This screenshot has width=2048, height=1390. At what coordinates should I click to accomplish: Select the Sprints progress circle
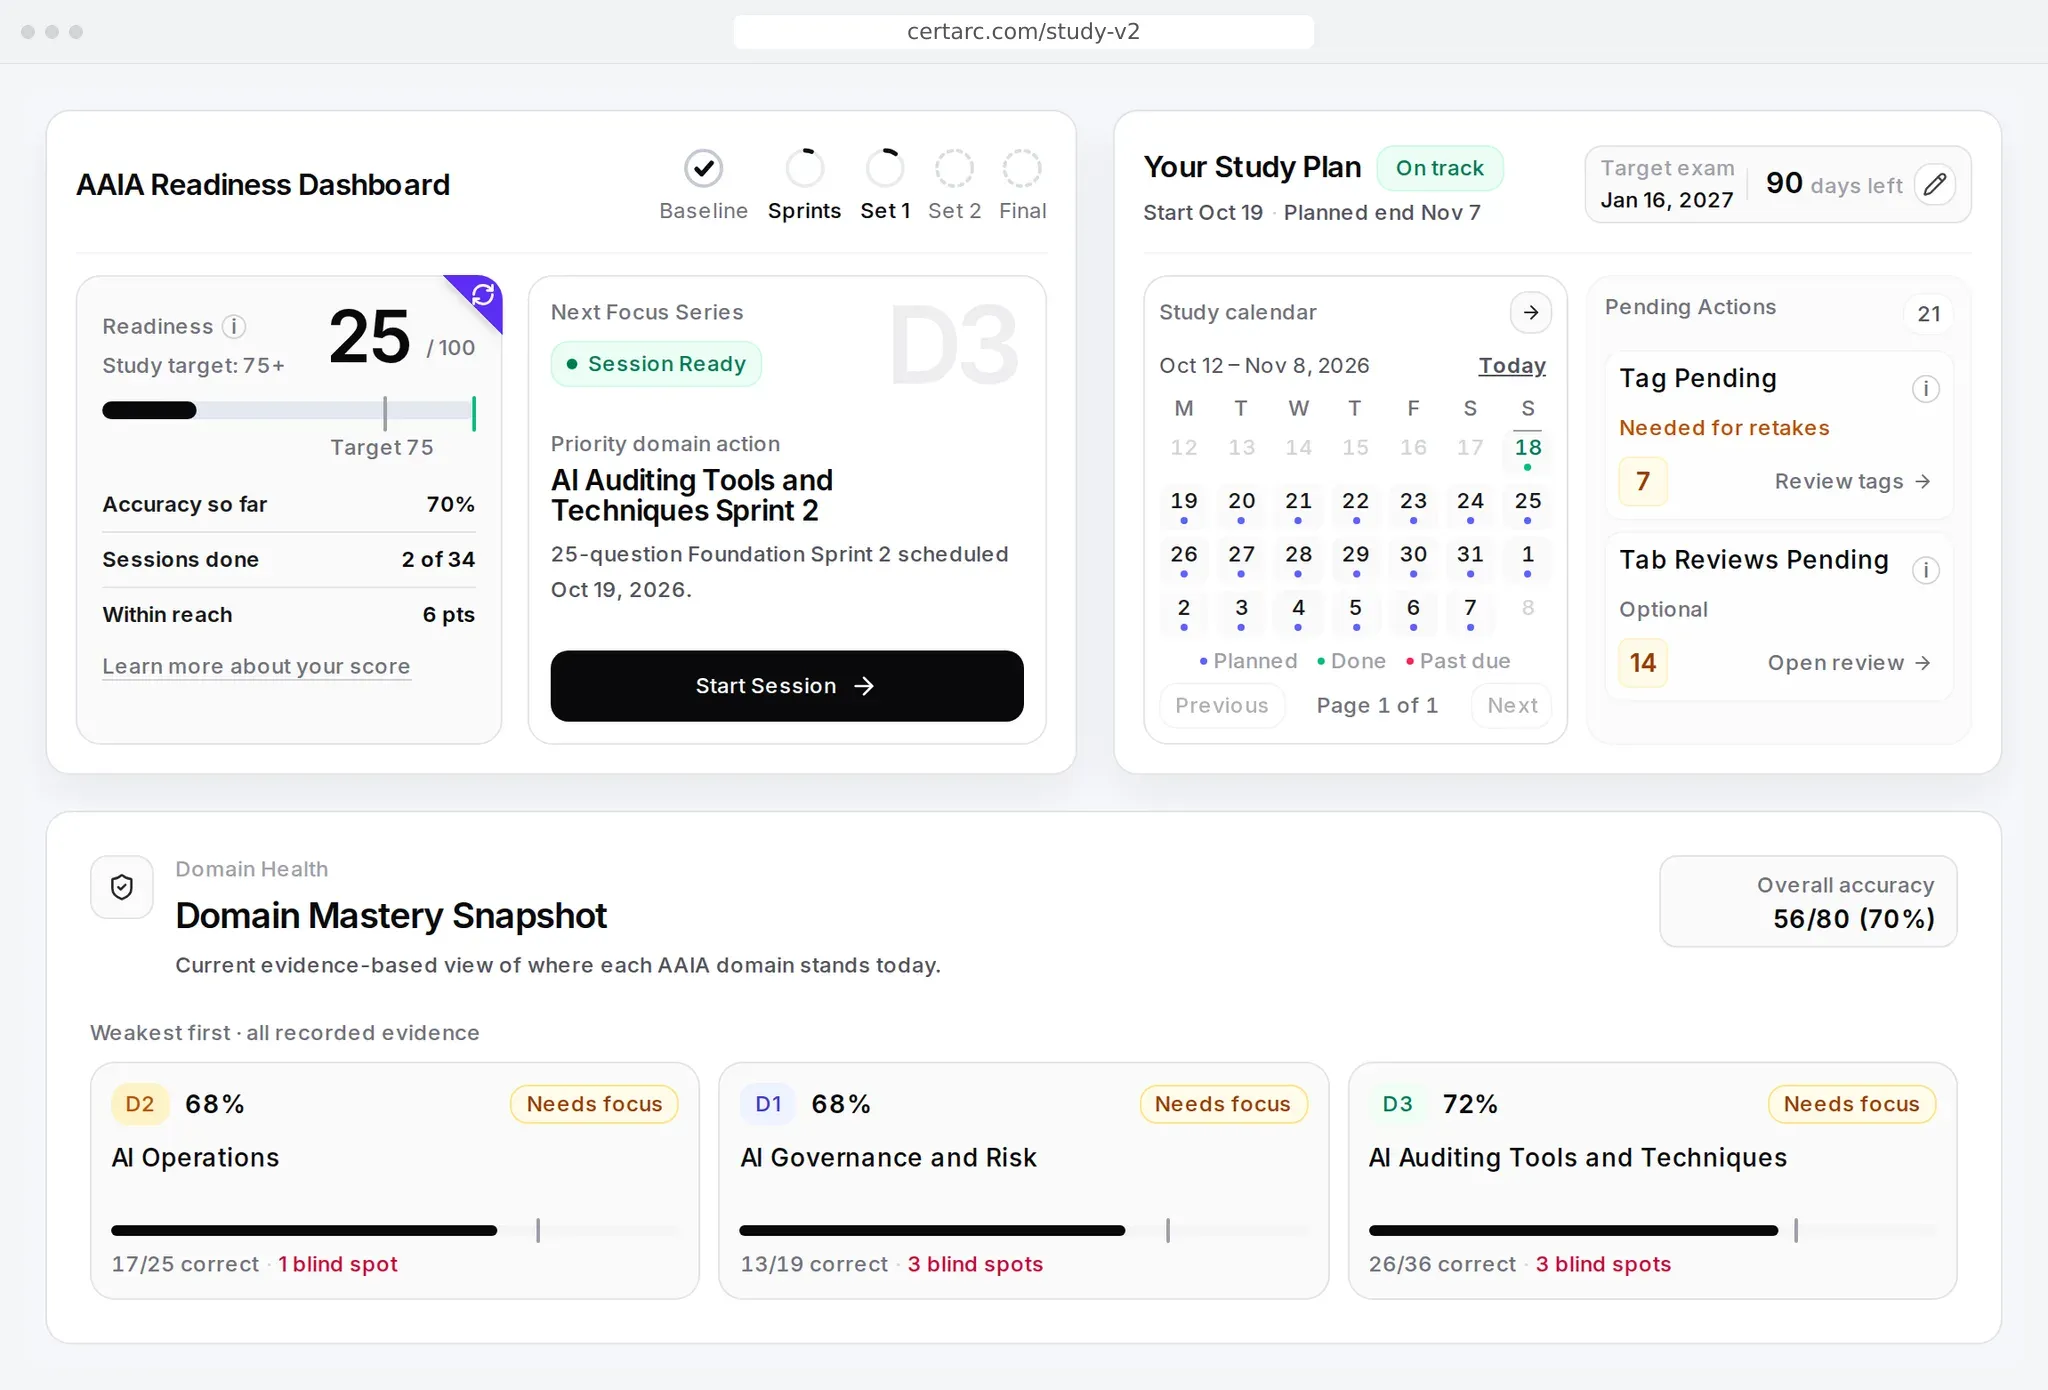(x=805, y=168)
